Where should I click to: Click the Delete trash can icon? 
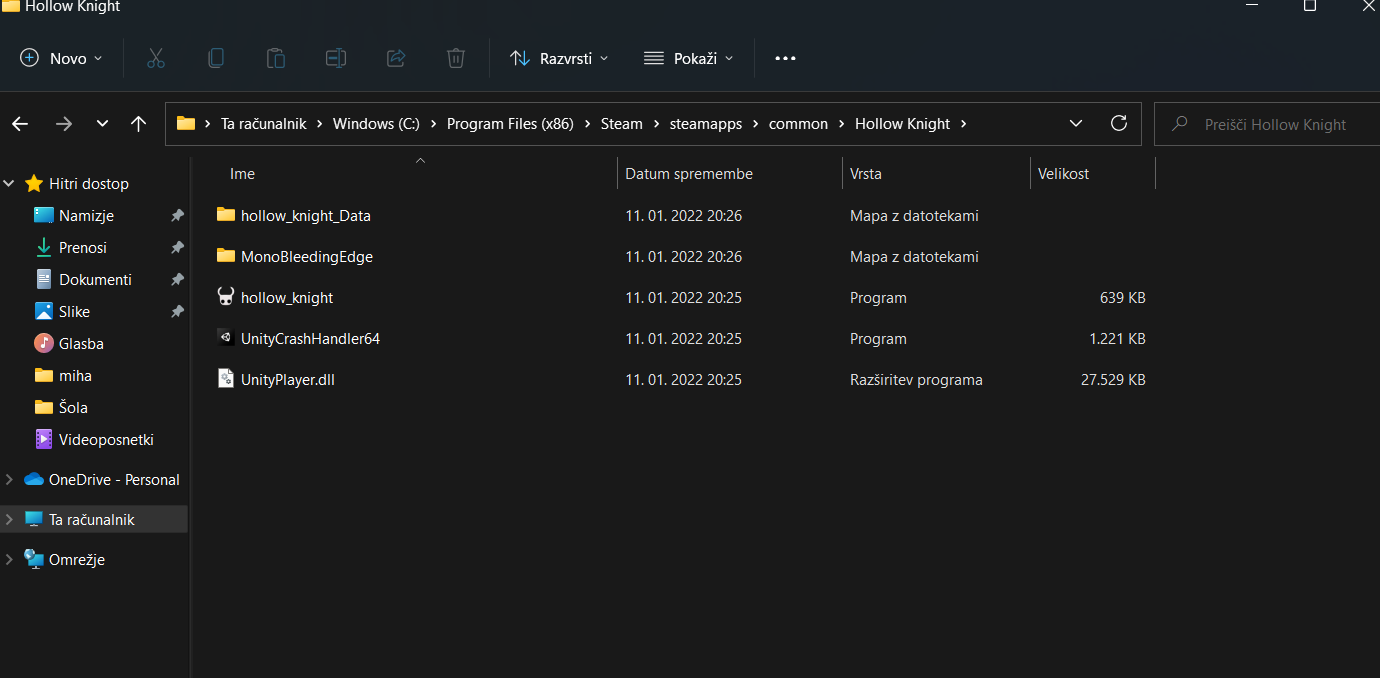pyautogui.click(x=456, y=58)
